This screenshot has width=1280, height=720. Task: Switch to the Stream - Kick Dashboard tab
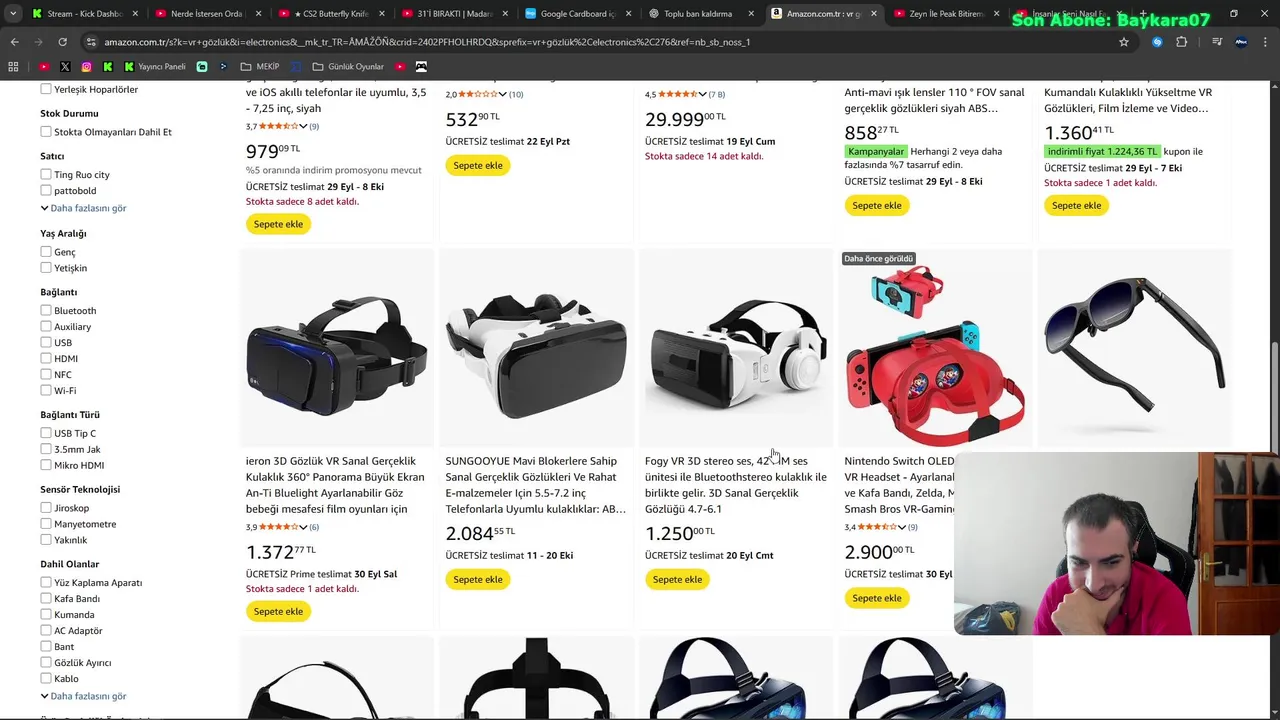pos(85,14)
